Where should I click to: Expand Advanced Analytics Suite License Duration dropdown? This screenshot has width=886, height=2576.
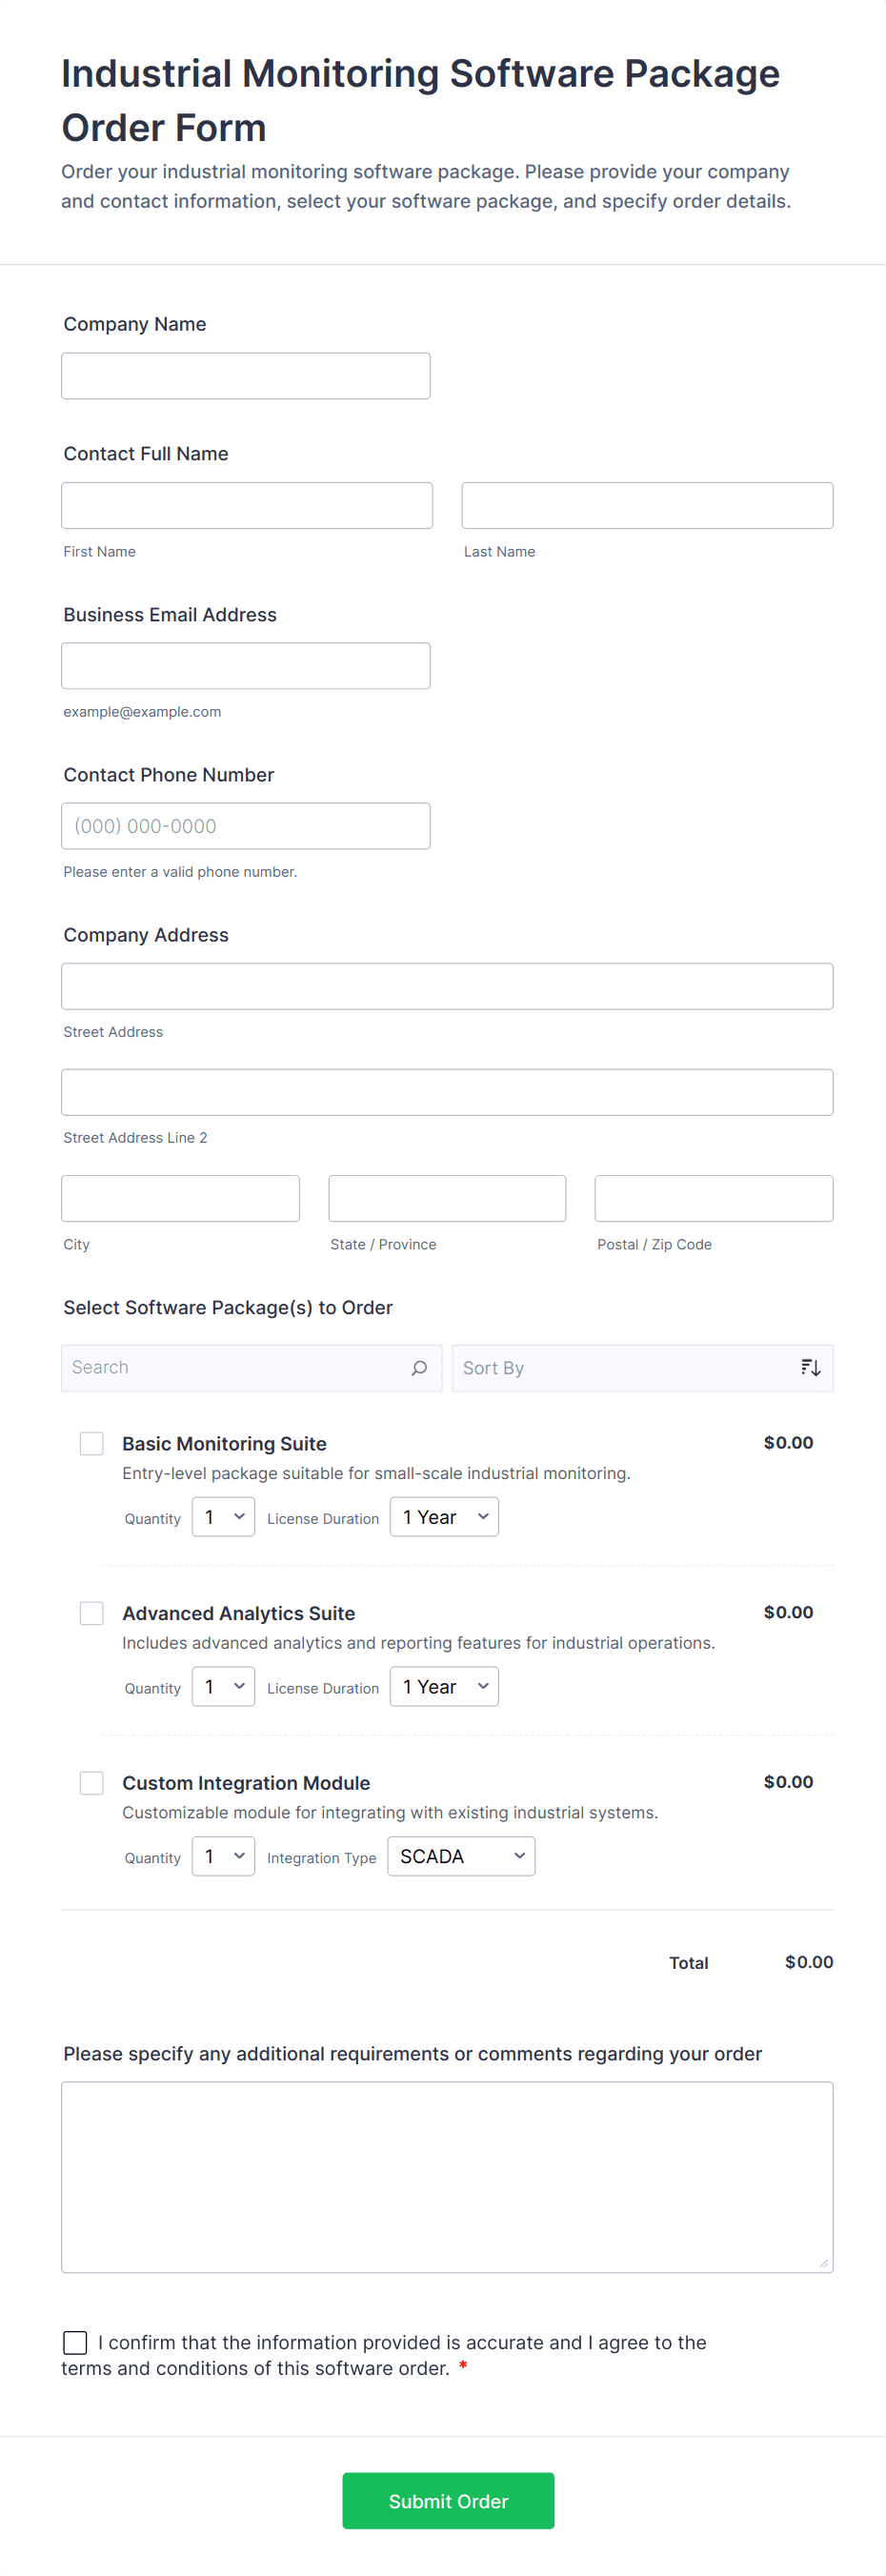(444, 1687)
